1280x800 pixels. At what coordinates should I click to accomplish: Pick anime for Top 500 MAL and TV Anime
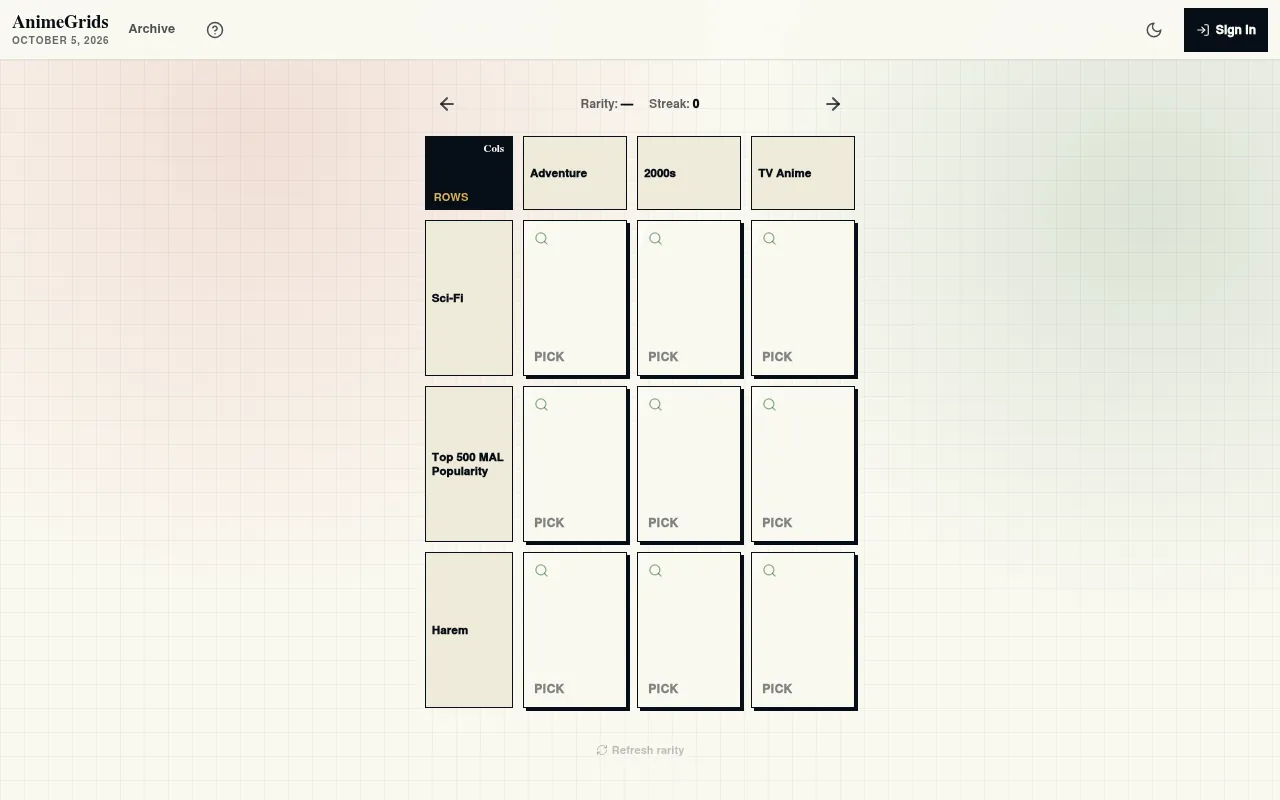pyautogui.click(x=803, y=464)
